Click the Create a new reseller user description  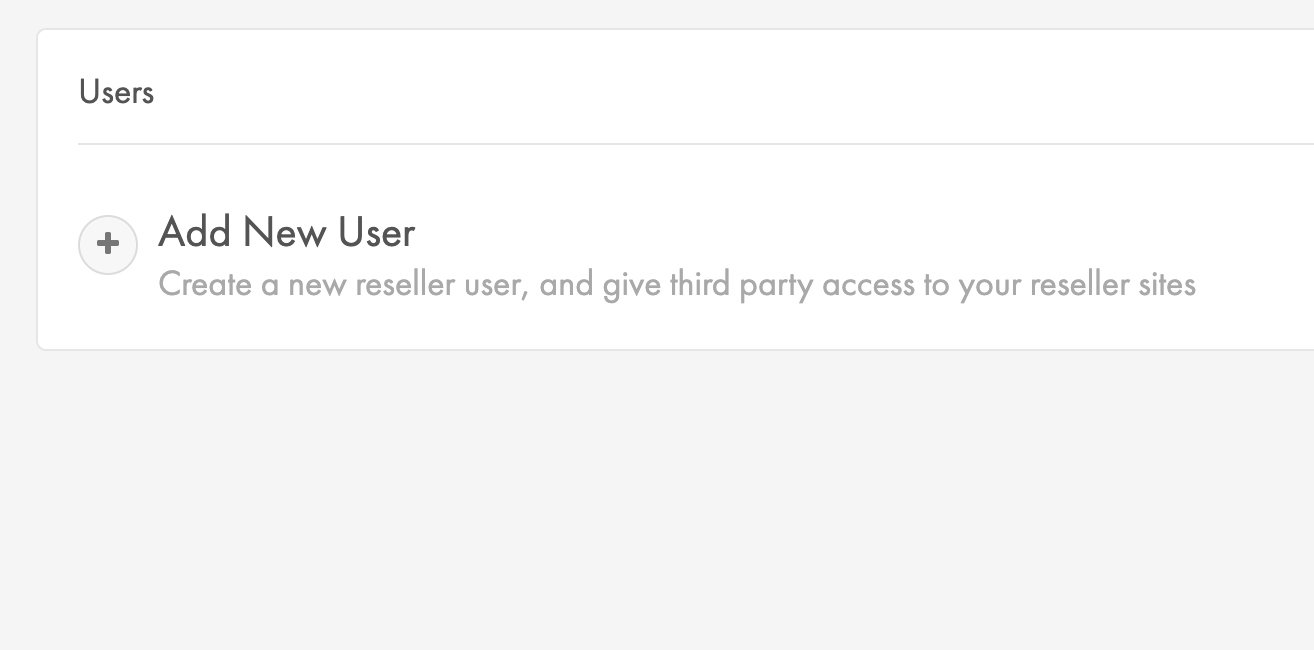pyautogui.click(x=676, y=285)
